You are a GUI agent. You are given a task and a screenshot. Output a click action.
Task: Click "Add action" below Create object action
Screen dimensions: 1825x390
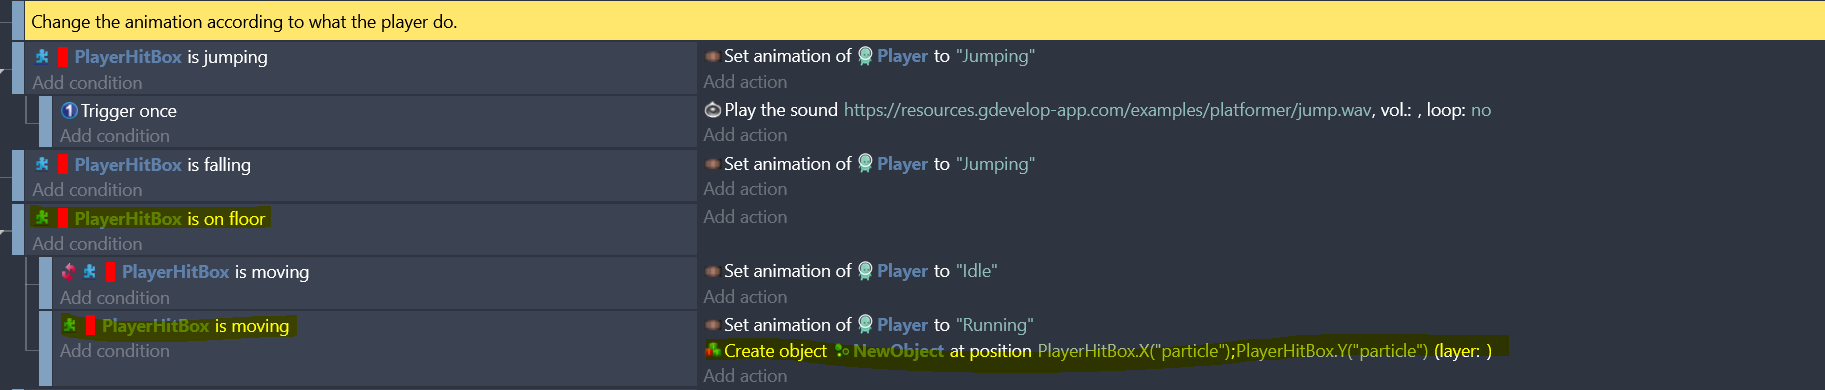[x=745, y=376]
